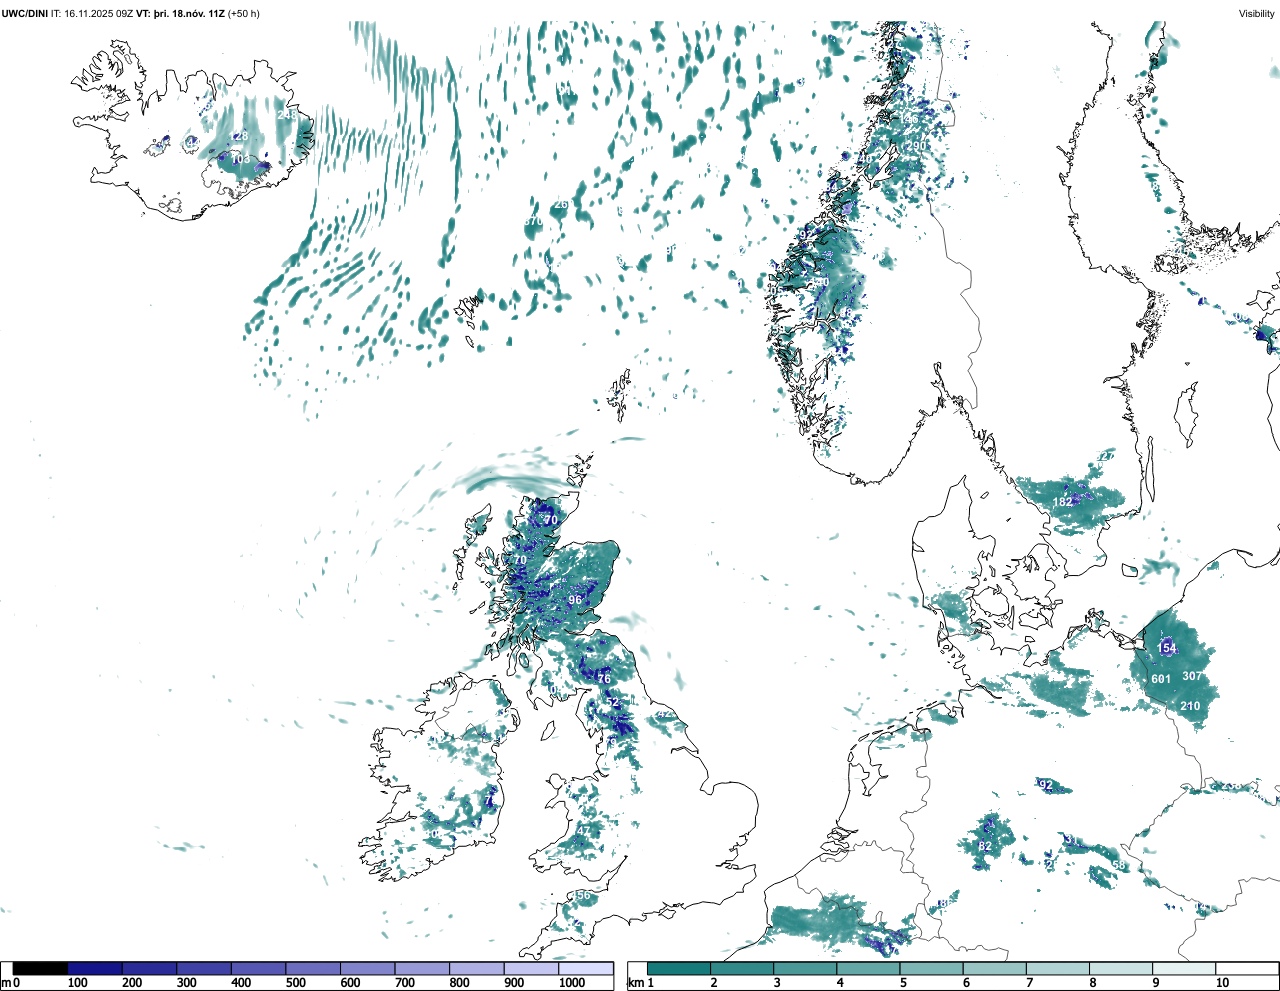Click the '(+50 h)' forecast offset text

point(244,13)
